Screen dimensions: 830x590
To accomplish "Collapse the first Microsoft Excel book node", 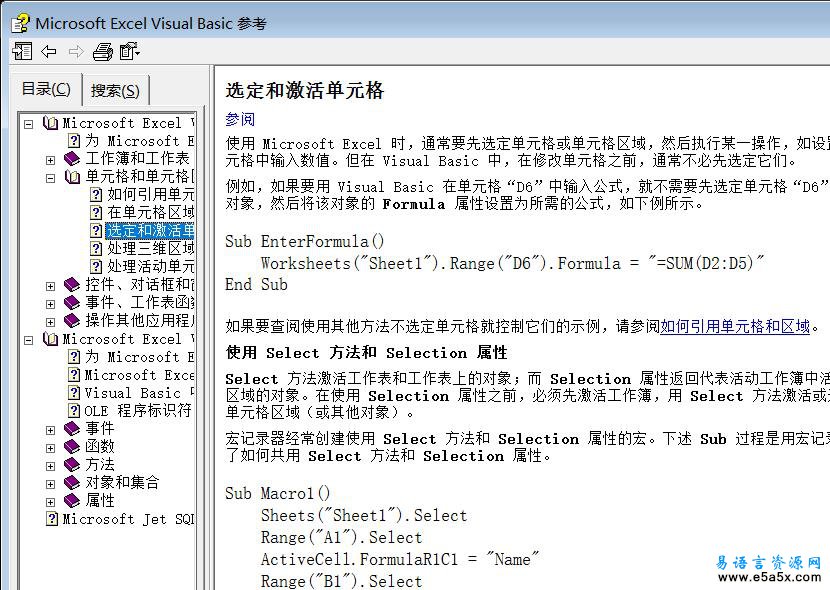I will tap(29, 124).
